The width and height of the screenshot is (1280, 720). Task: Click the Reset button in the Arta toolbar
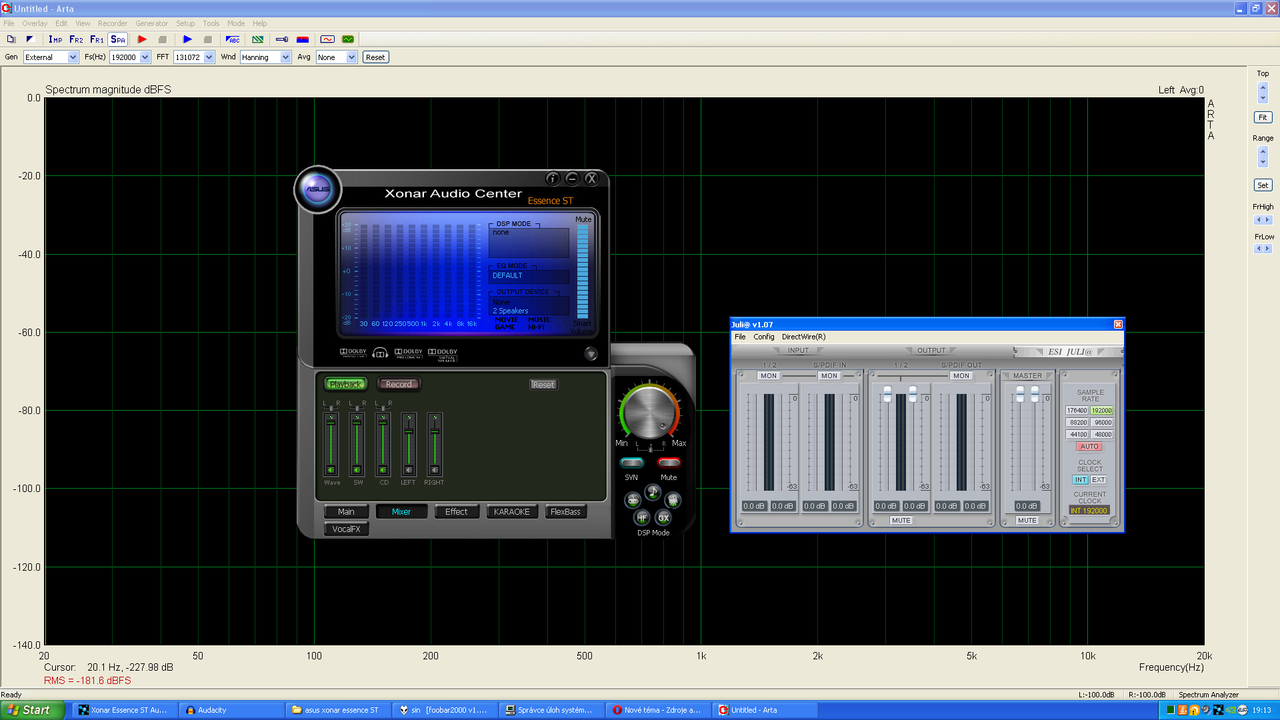tap(375, 57)
